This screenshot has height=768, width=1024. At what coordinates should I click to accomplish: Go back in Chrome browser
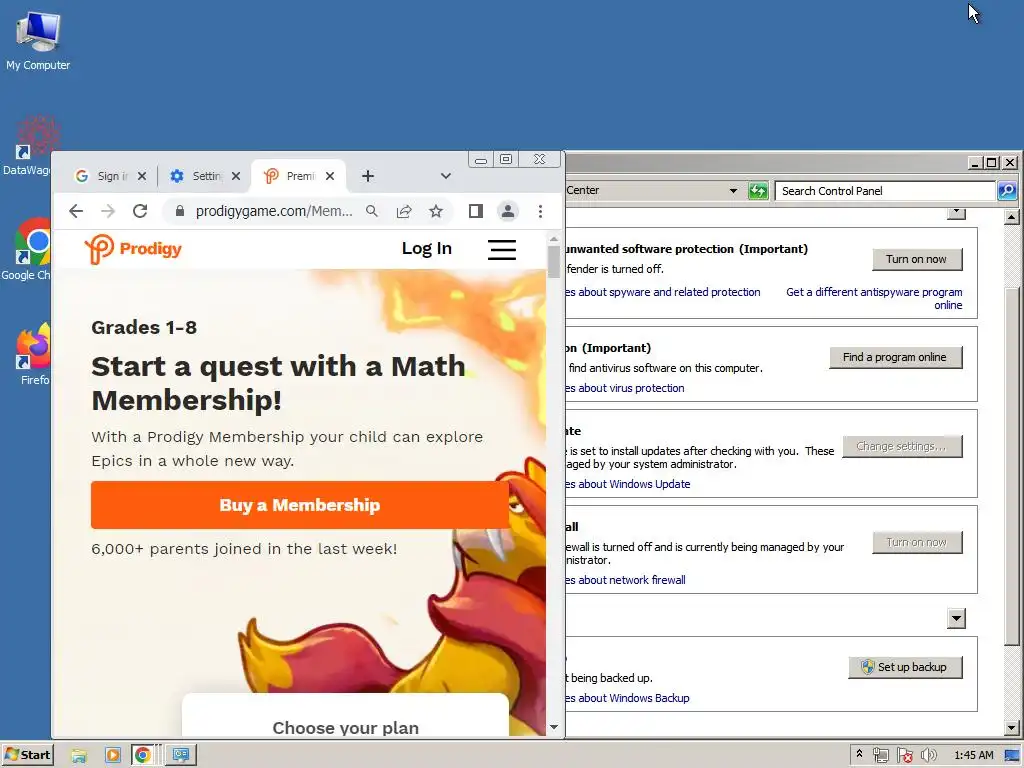(x=76, y=211)
